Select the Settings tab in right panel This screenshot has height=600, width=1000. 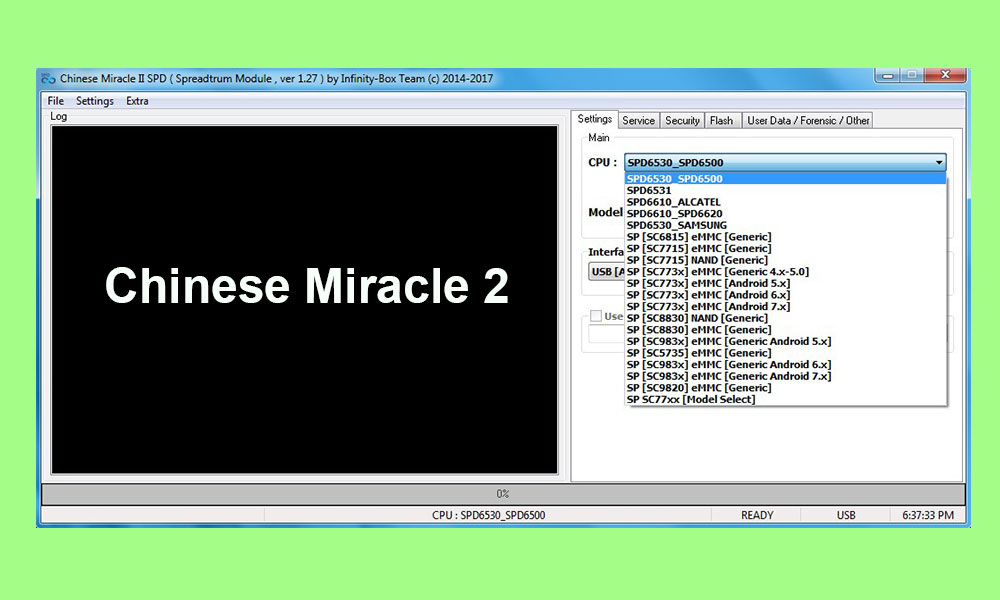(x=594, y=119)
